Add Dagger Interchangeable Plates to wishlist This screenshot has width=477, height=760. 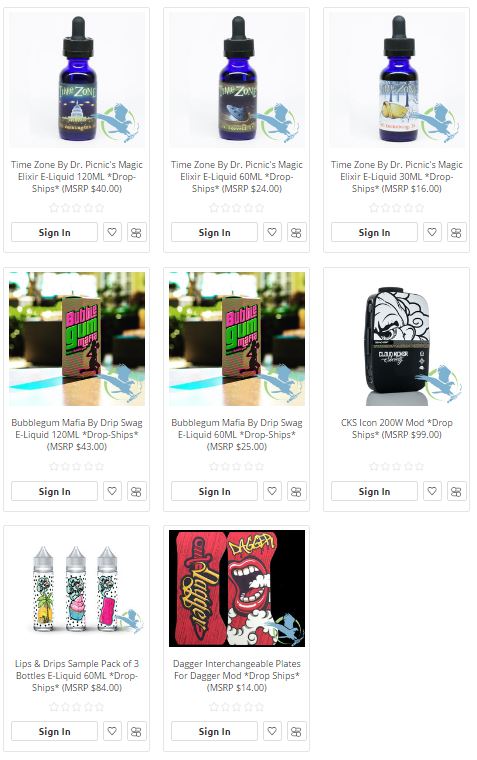pyautogui.click(x=272, y=731)
